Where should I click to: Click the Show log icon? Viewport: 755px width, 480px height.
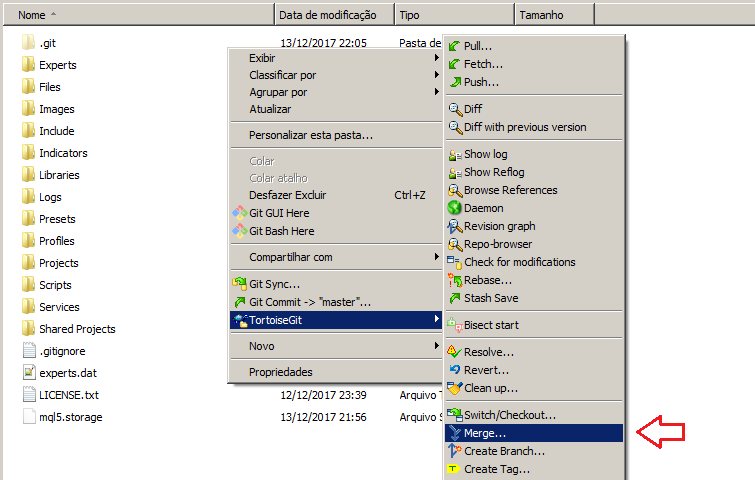coord(455,155)
